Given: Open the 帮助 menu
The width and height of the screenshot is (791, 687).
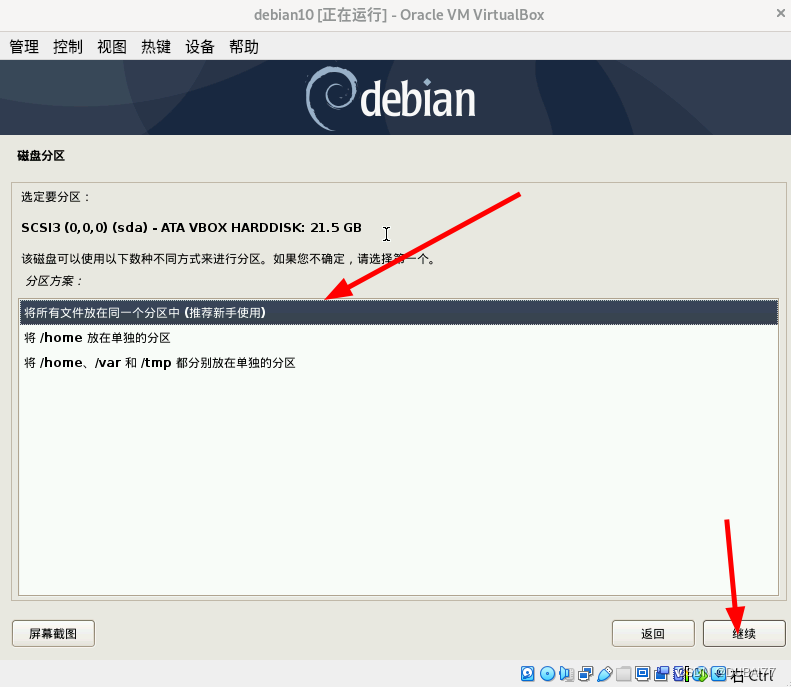Looking at the screenshot, I should coord(244,47).
